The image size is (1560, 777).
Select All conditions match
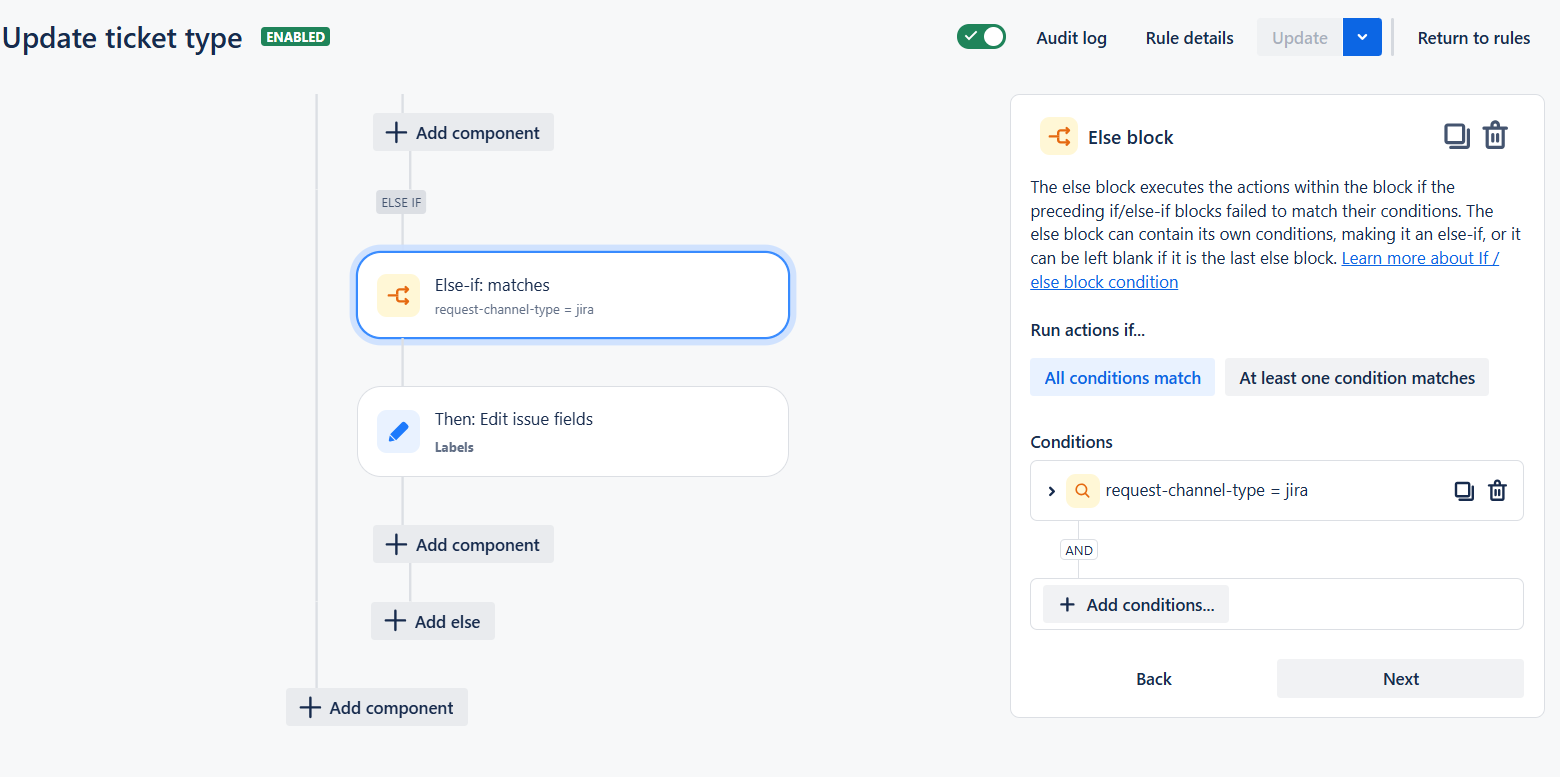1122,377
